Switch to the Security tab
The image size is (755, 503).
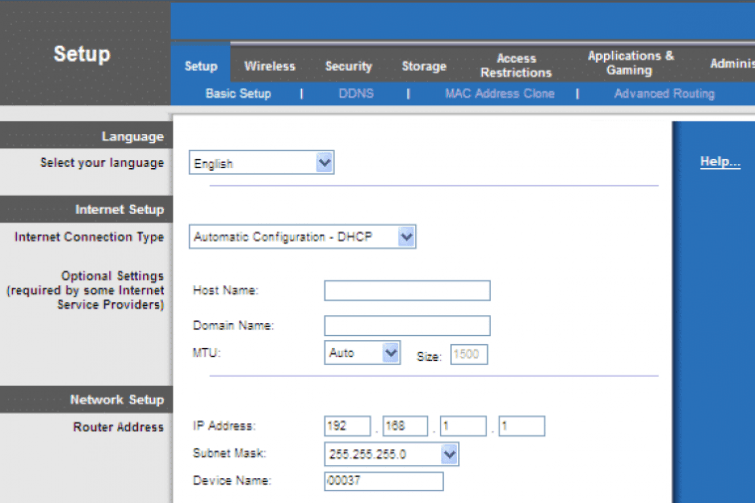tap(348, 66)
